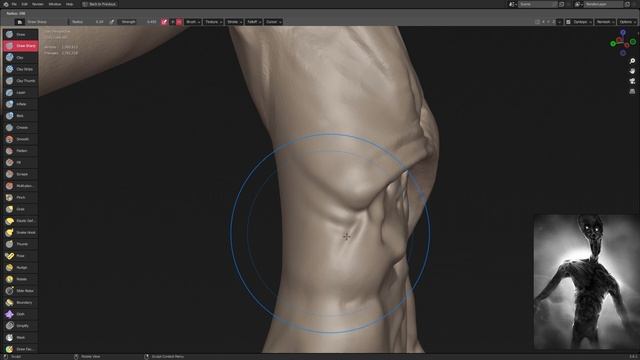
Task: Enable the Dyntopo checkbox
Action: tap(568, 22)
